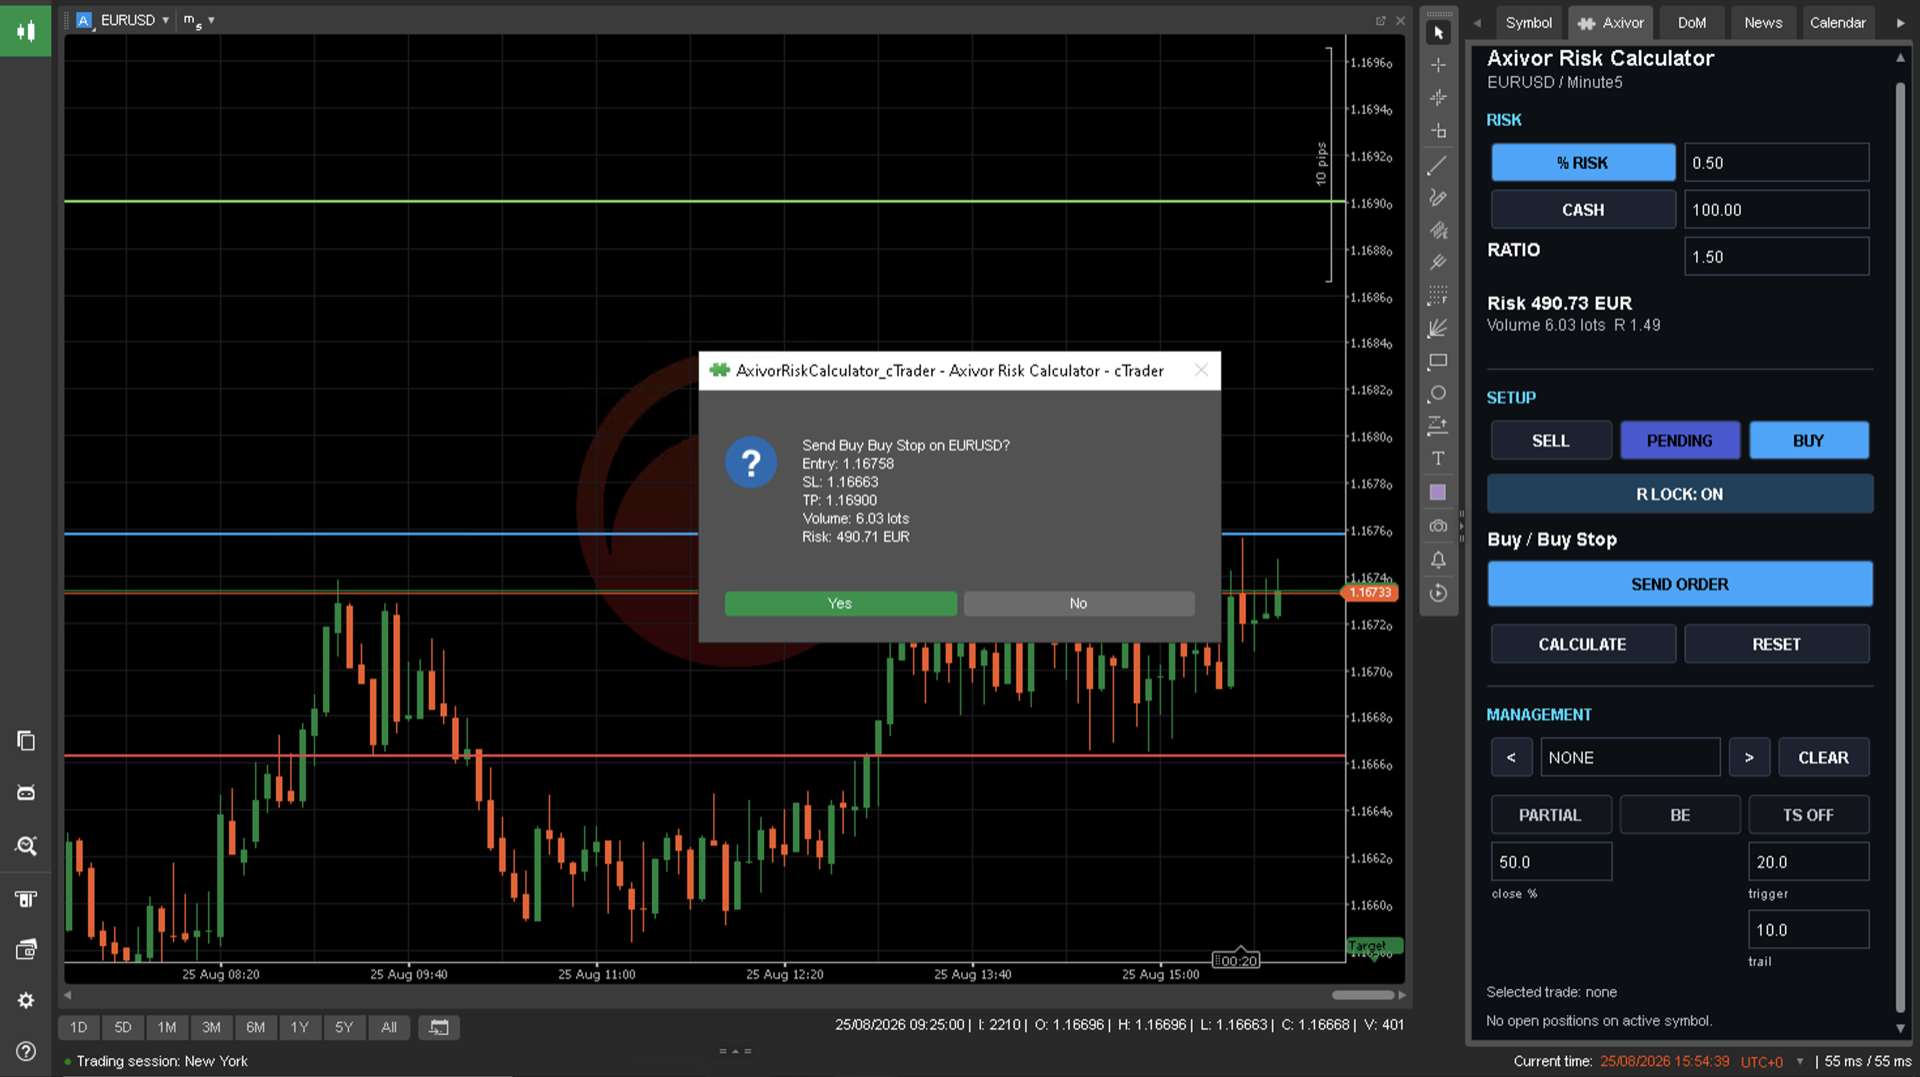Switch to the Calendar tab

tap(1838, 22)
